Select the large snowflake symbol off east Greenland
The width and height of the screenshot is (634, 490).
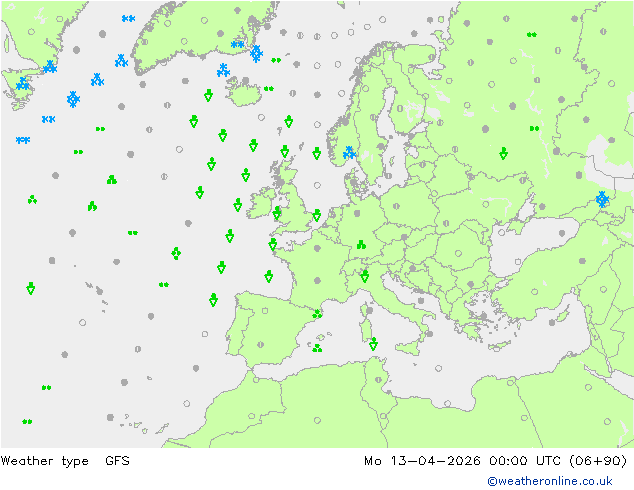click(x=256, y=53)
